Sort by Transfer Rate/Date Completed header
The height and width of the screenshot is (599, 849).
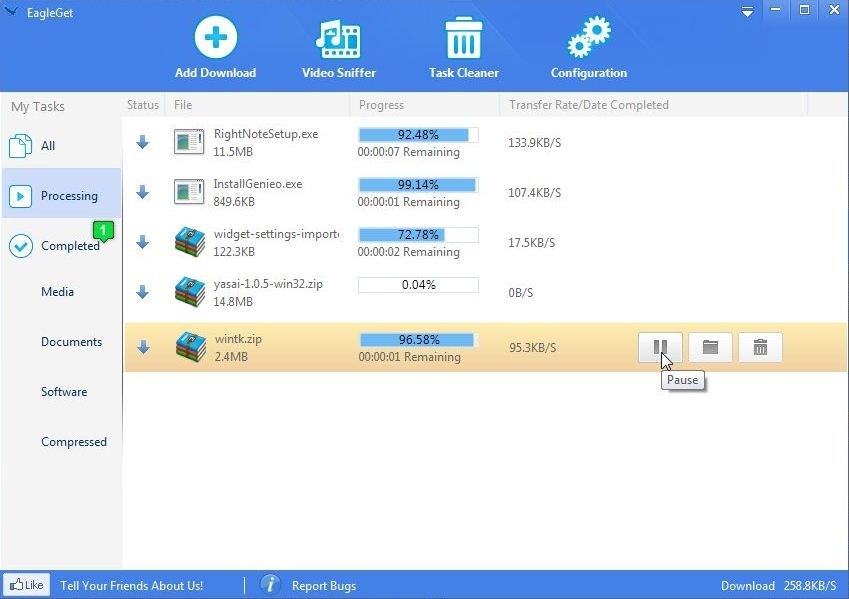tap(589, 105)
